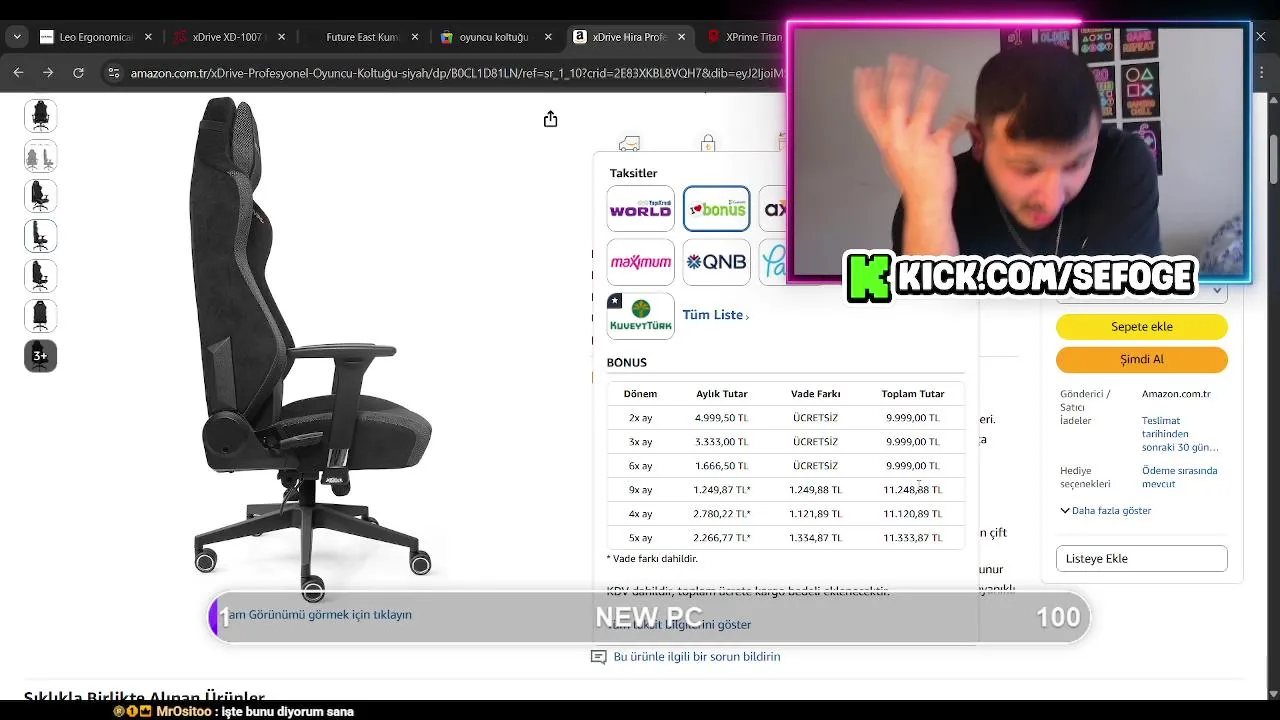Viewport: 1280px width, 720px height.
Task: Click the report issue speech bubble icon
Action: coord(598,657)
